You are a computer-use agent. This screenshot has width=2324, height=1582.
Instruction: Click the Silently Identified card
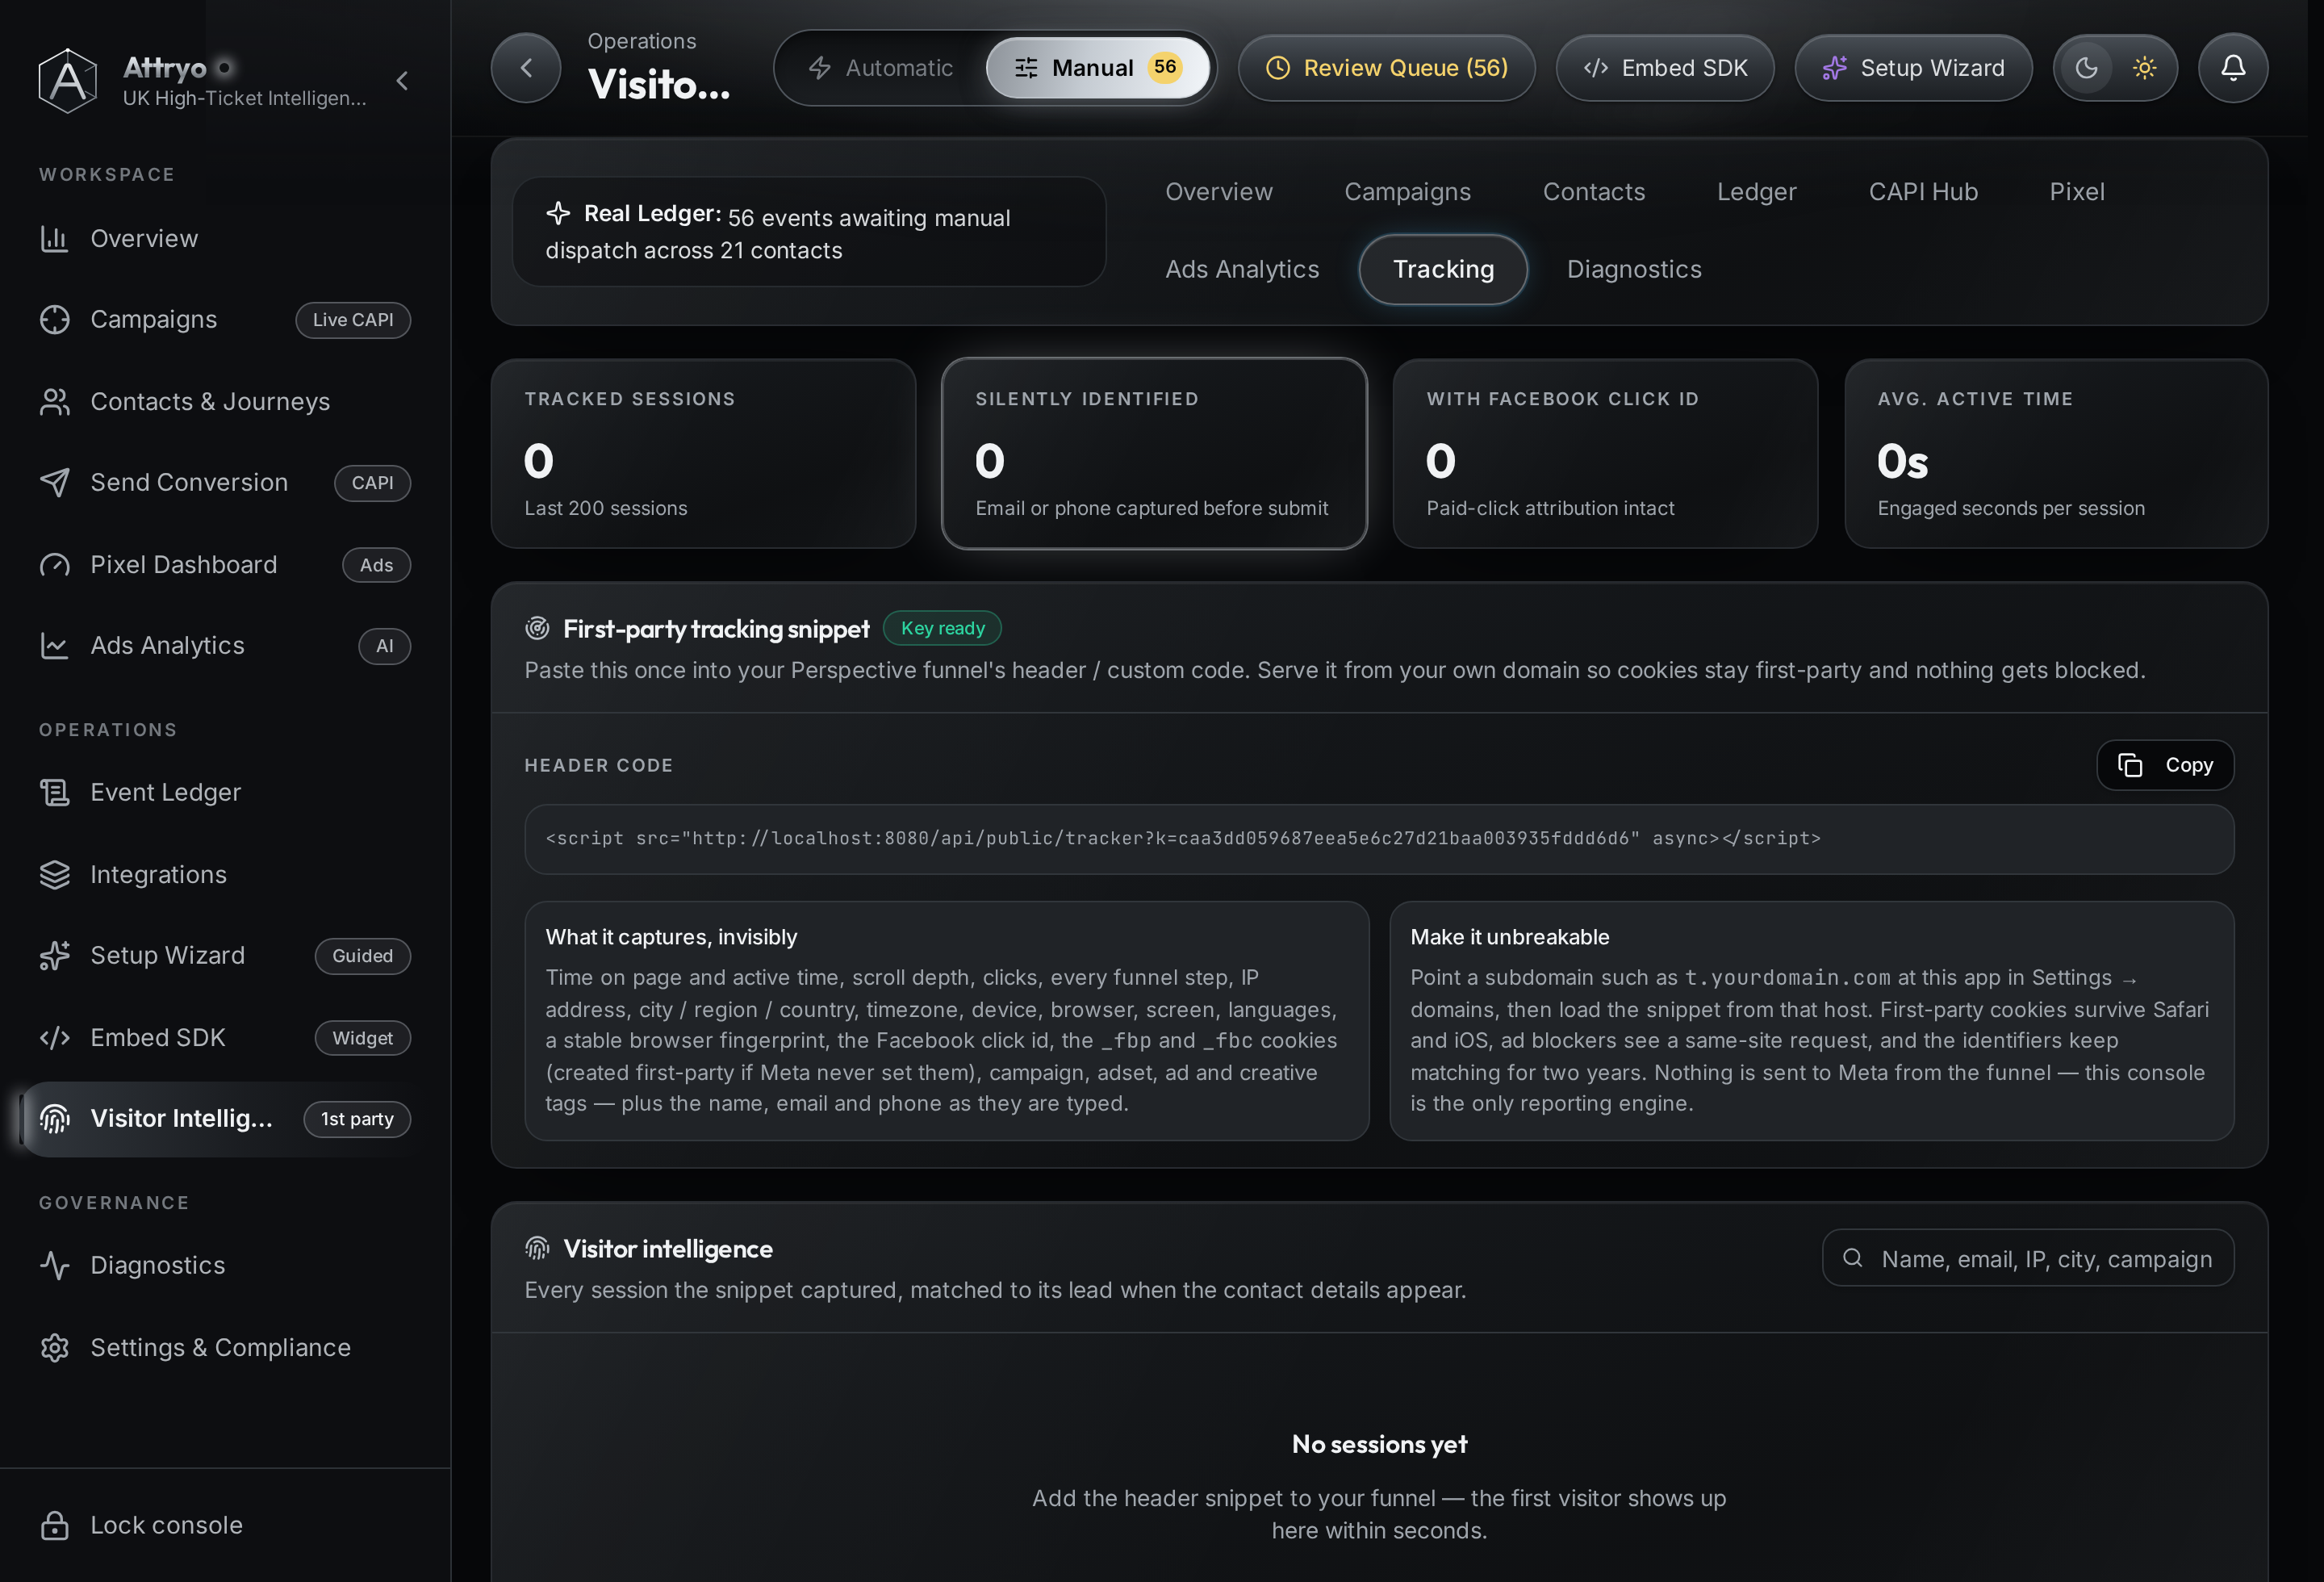(1154, 454)
